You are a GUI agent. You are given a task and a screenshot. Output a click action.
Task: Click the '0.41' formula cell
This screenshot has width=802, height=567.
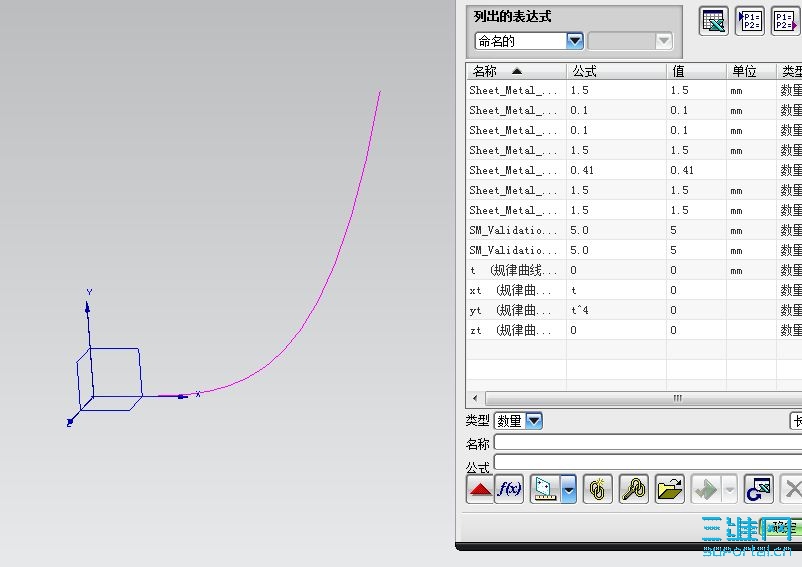[x=616, y=170]
